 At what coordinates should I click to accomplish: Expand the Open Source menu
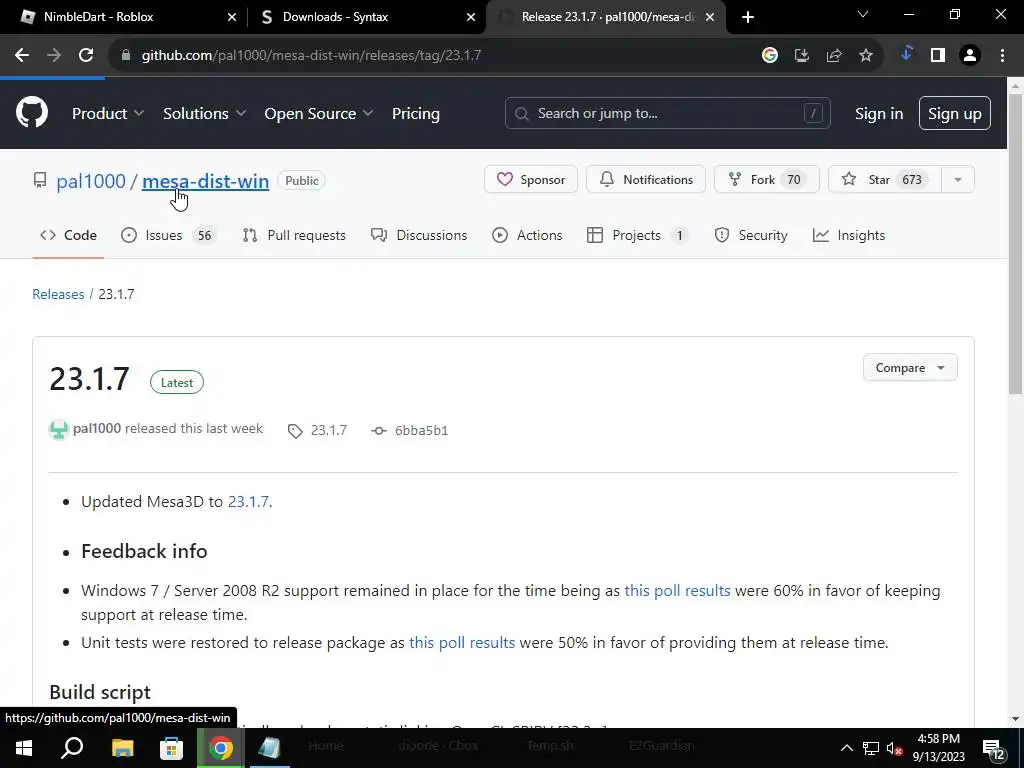pos(319,114)
